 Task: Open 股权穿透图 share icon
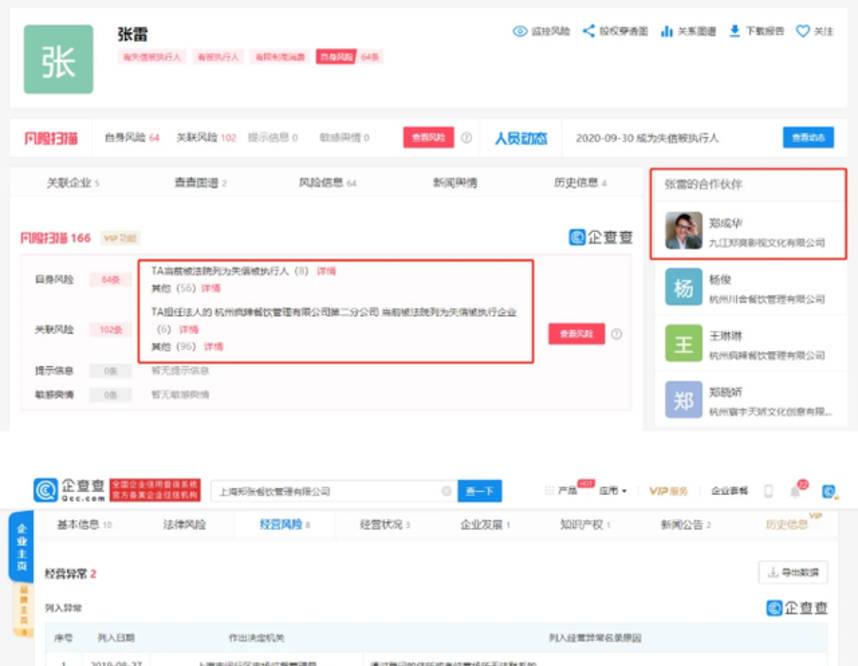[589, 31]
